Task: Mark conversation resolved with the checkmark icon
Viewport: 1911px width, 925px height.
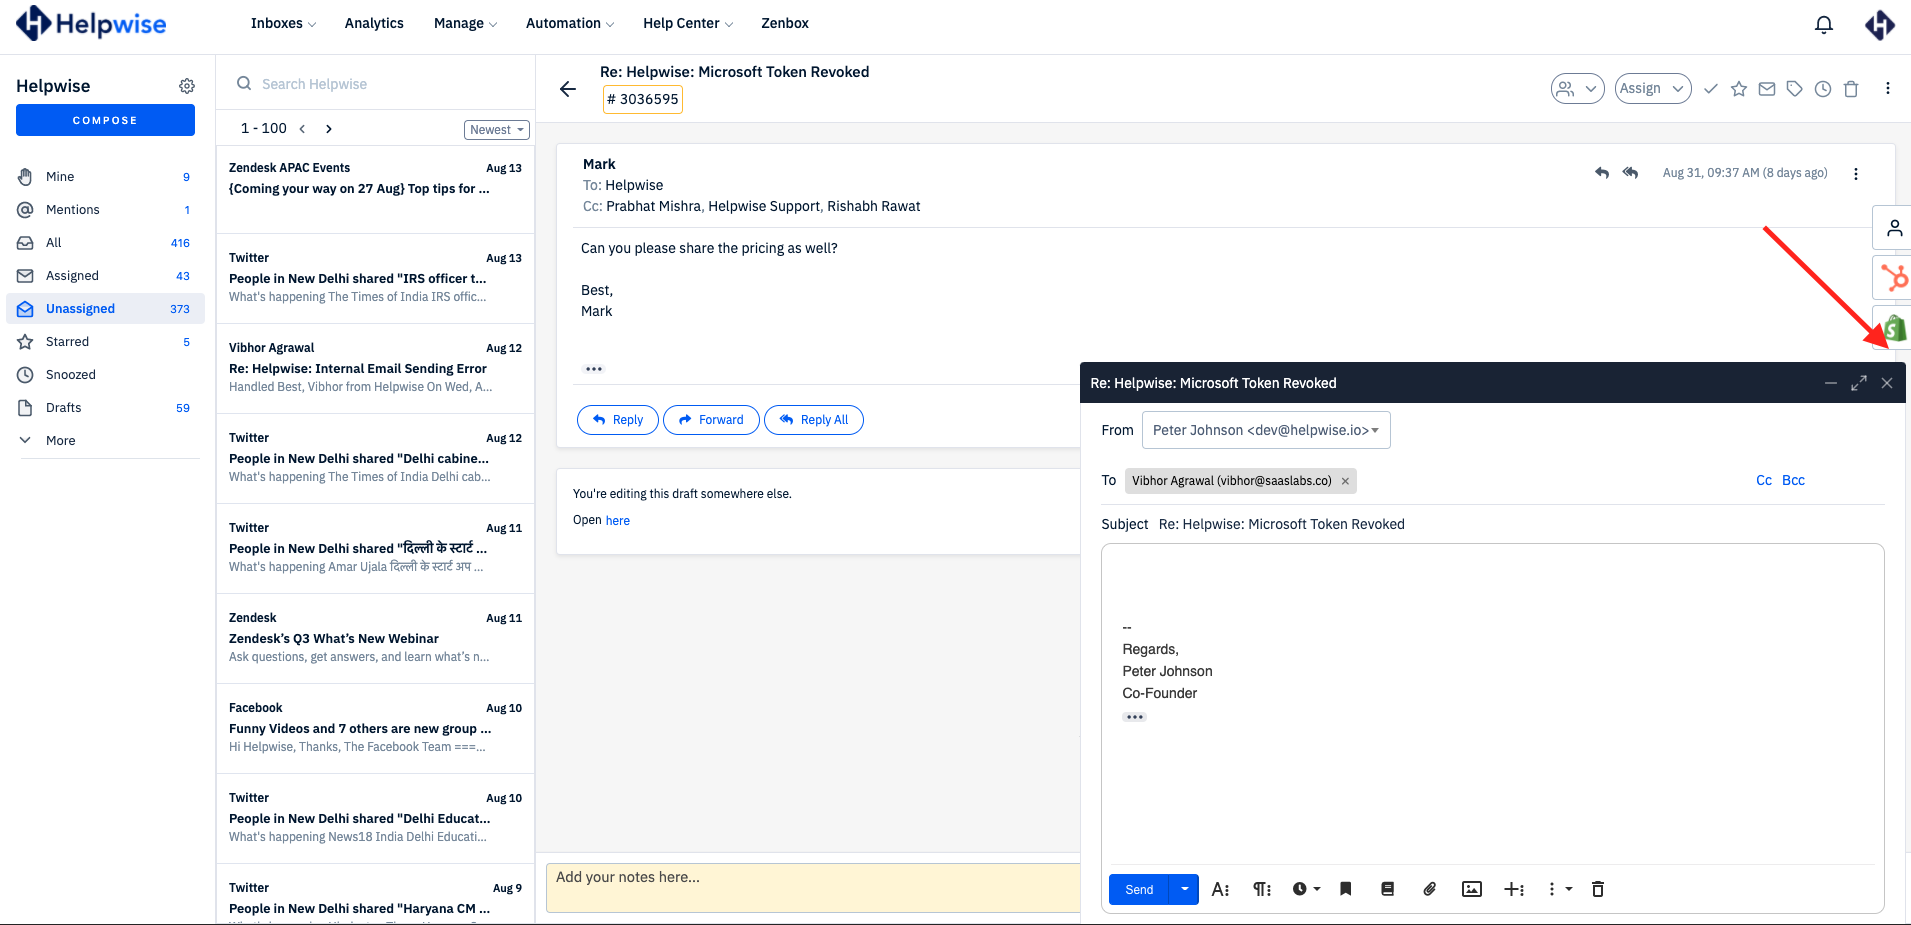Action: [1710, 88]
